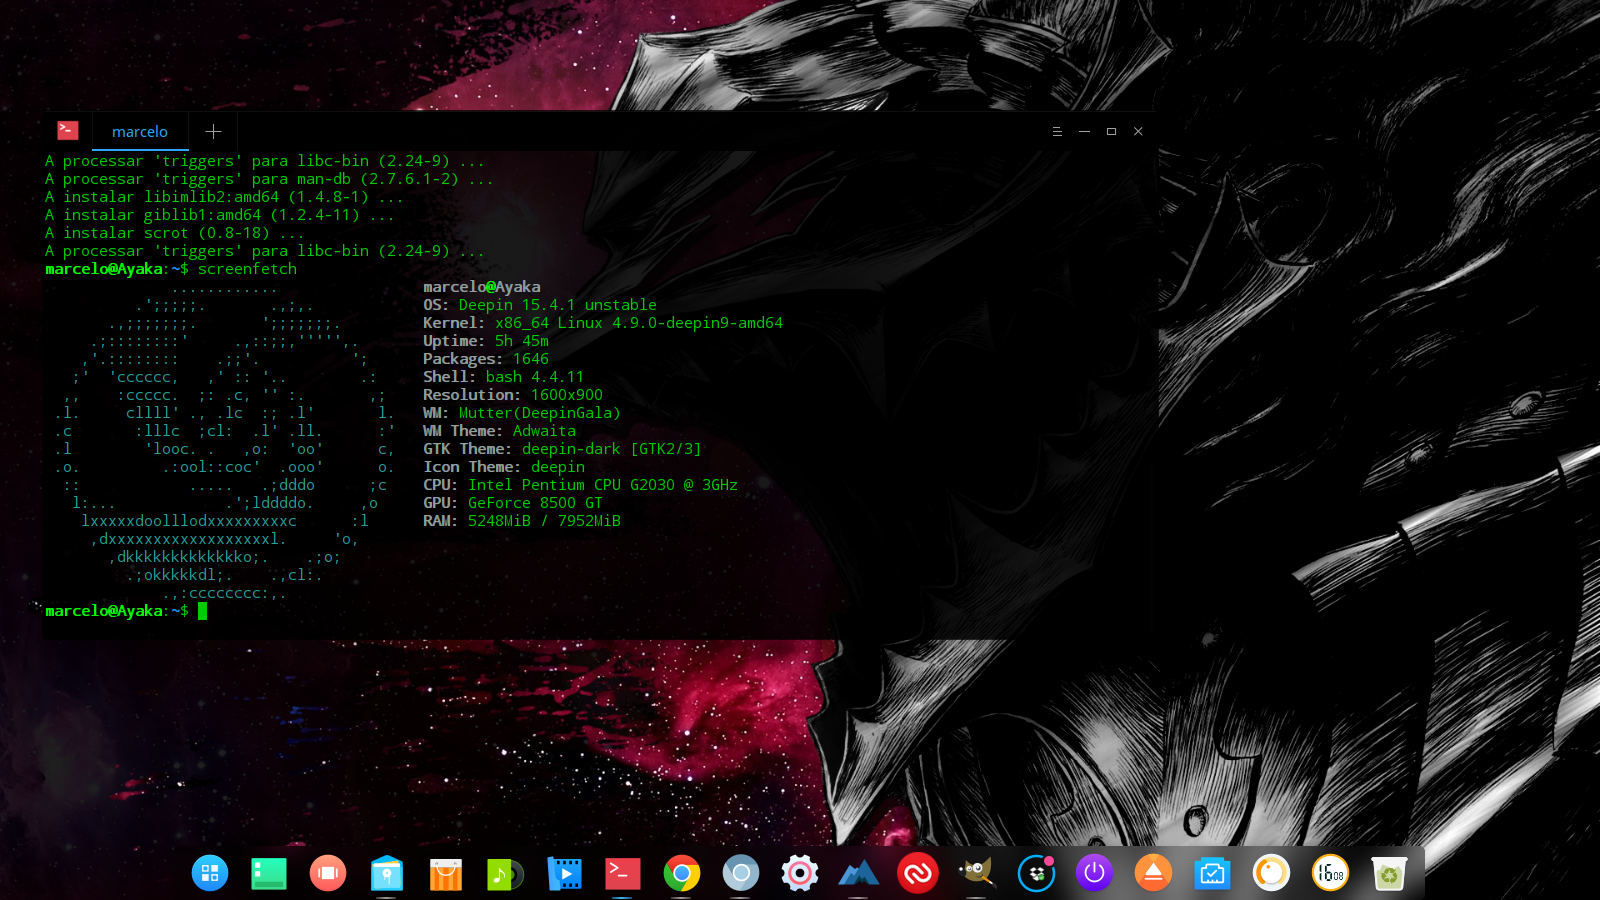Launch Deepin Movie player from the dock

(564, 873)
